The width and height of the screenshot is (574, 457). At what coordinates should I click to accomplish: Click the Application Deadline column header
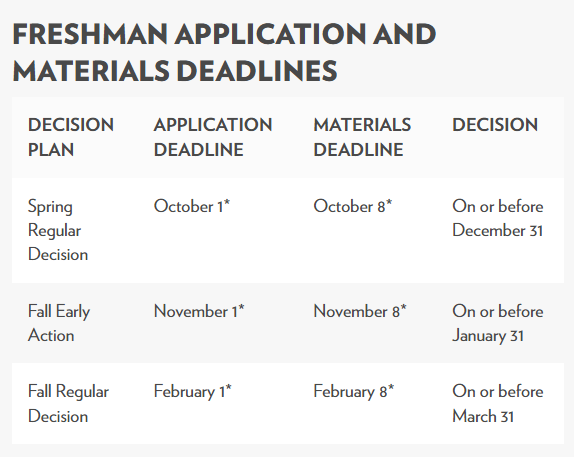pyautogui.click(x=213, y=137)
